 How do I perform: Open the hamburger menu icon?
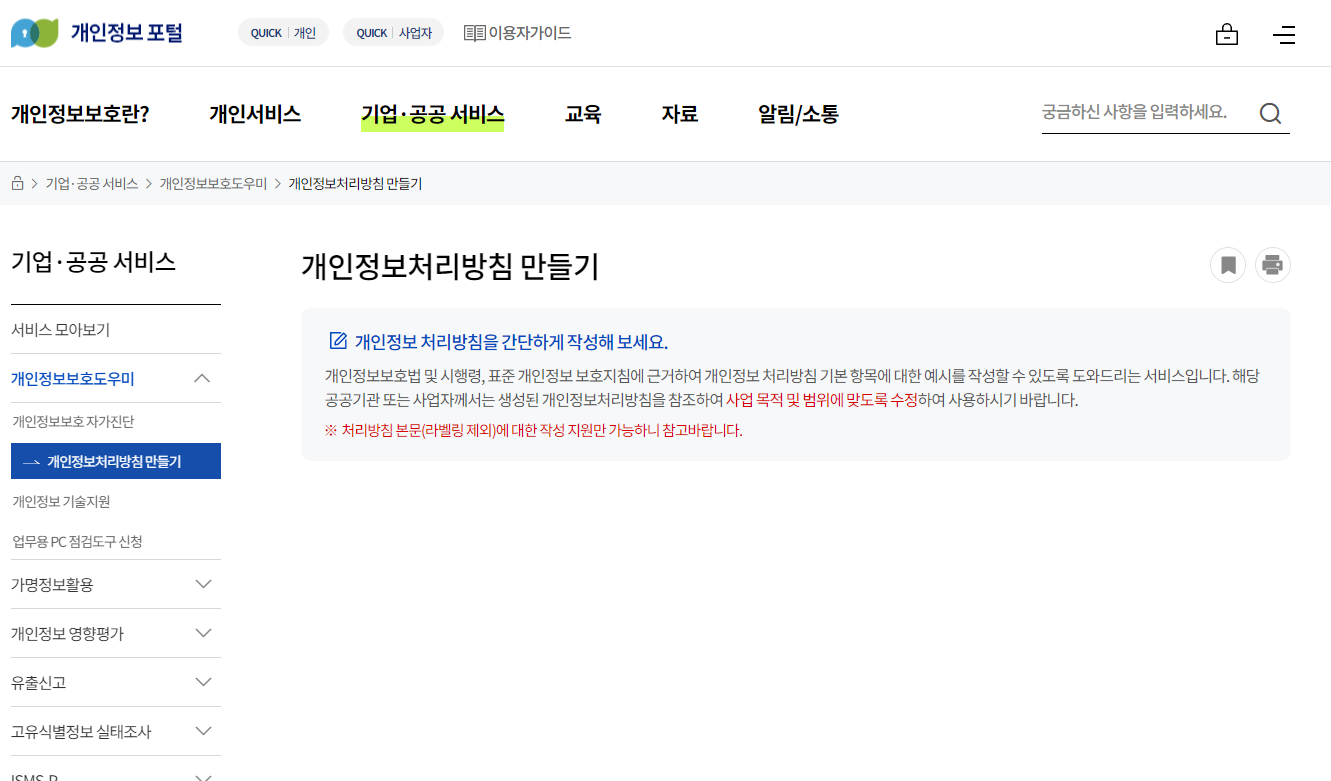(1284, 35)
